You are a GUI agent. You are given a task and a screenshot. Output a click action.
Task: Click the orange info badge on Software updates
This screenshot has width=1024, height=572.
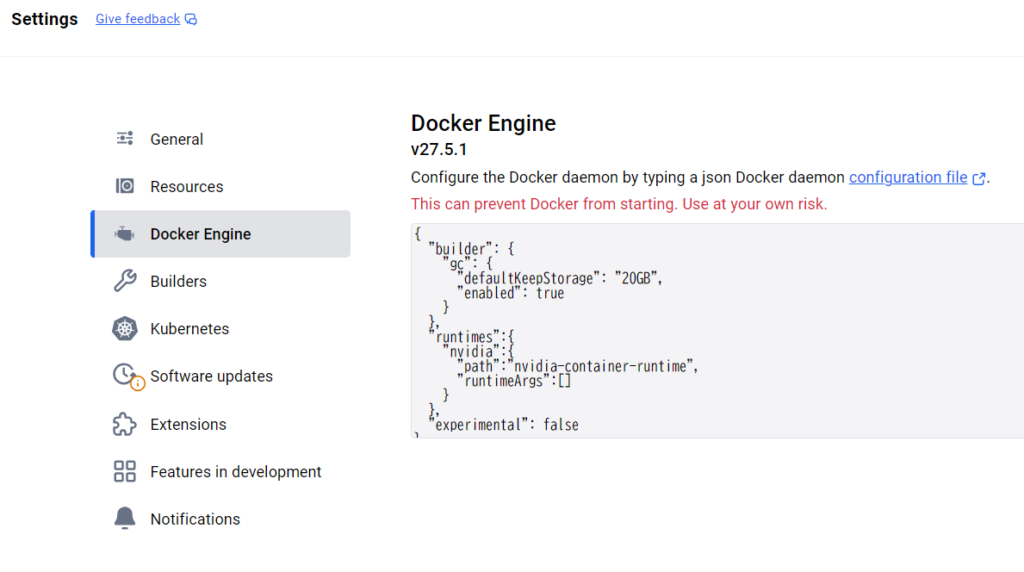tap(138, 383)
